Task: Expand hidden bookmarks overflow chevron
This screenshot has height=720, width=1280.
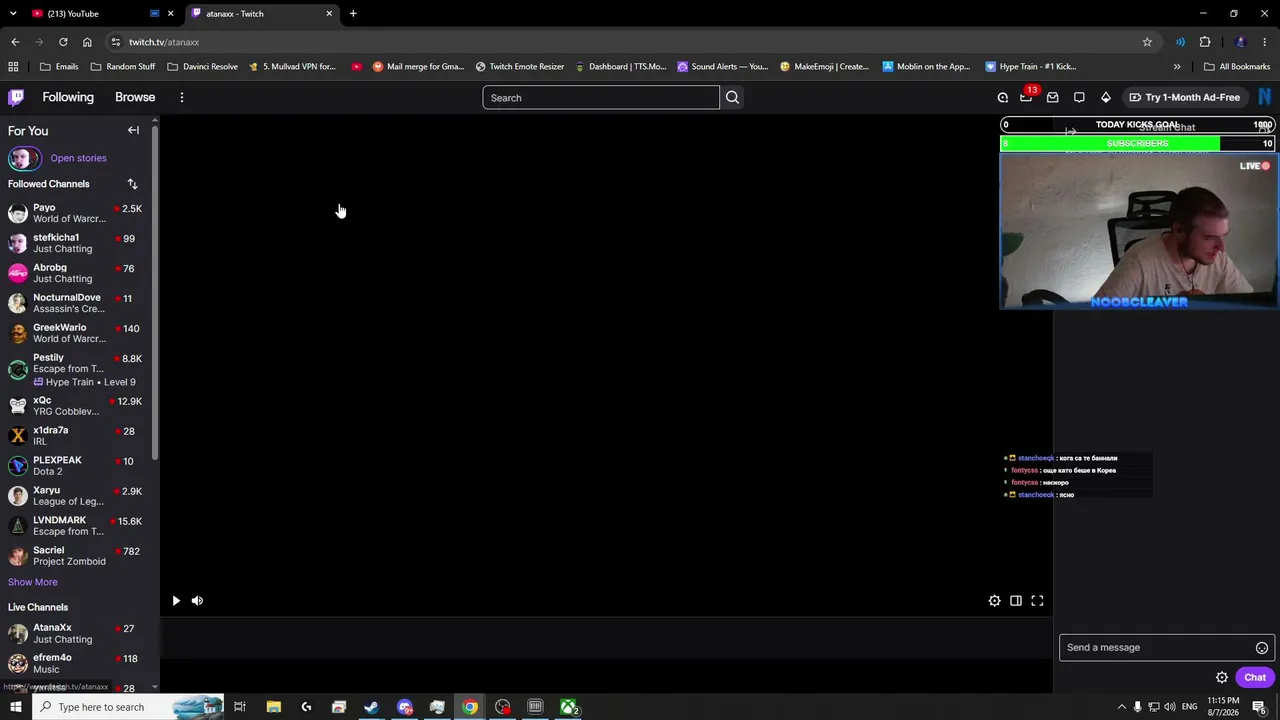Action: click(x=1177, y=67)
